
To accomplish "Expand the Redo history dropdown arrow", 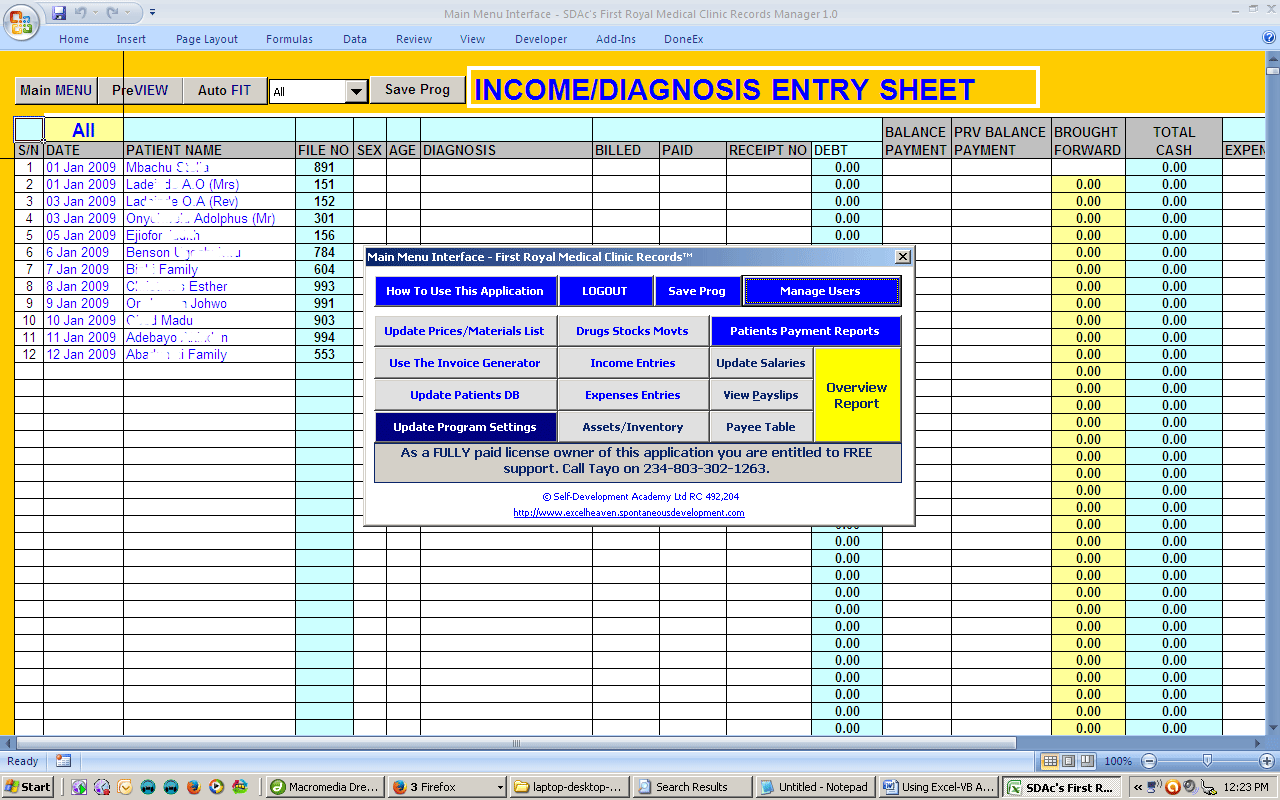I will coord(128,13).
